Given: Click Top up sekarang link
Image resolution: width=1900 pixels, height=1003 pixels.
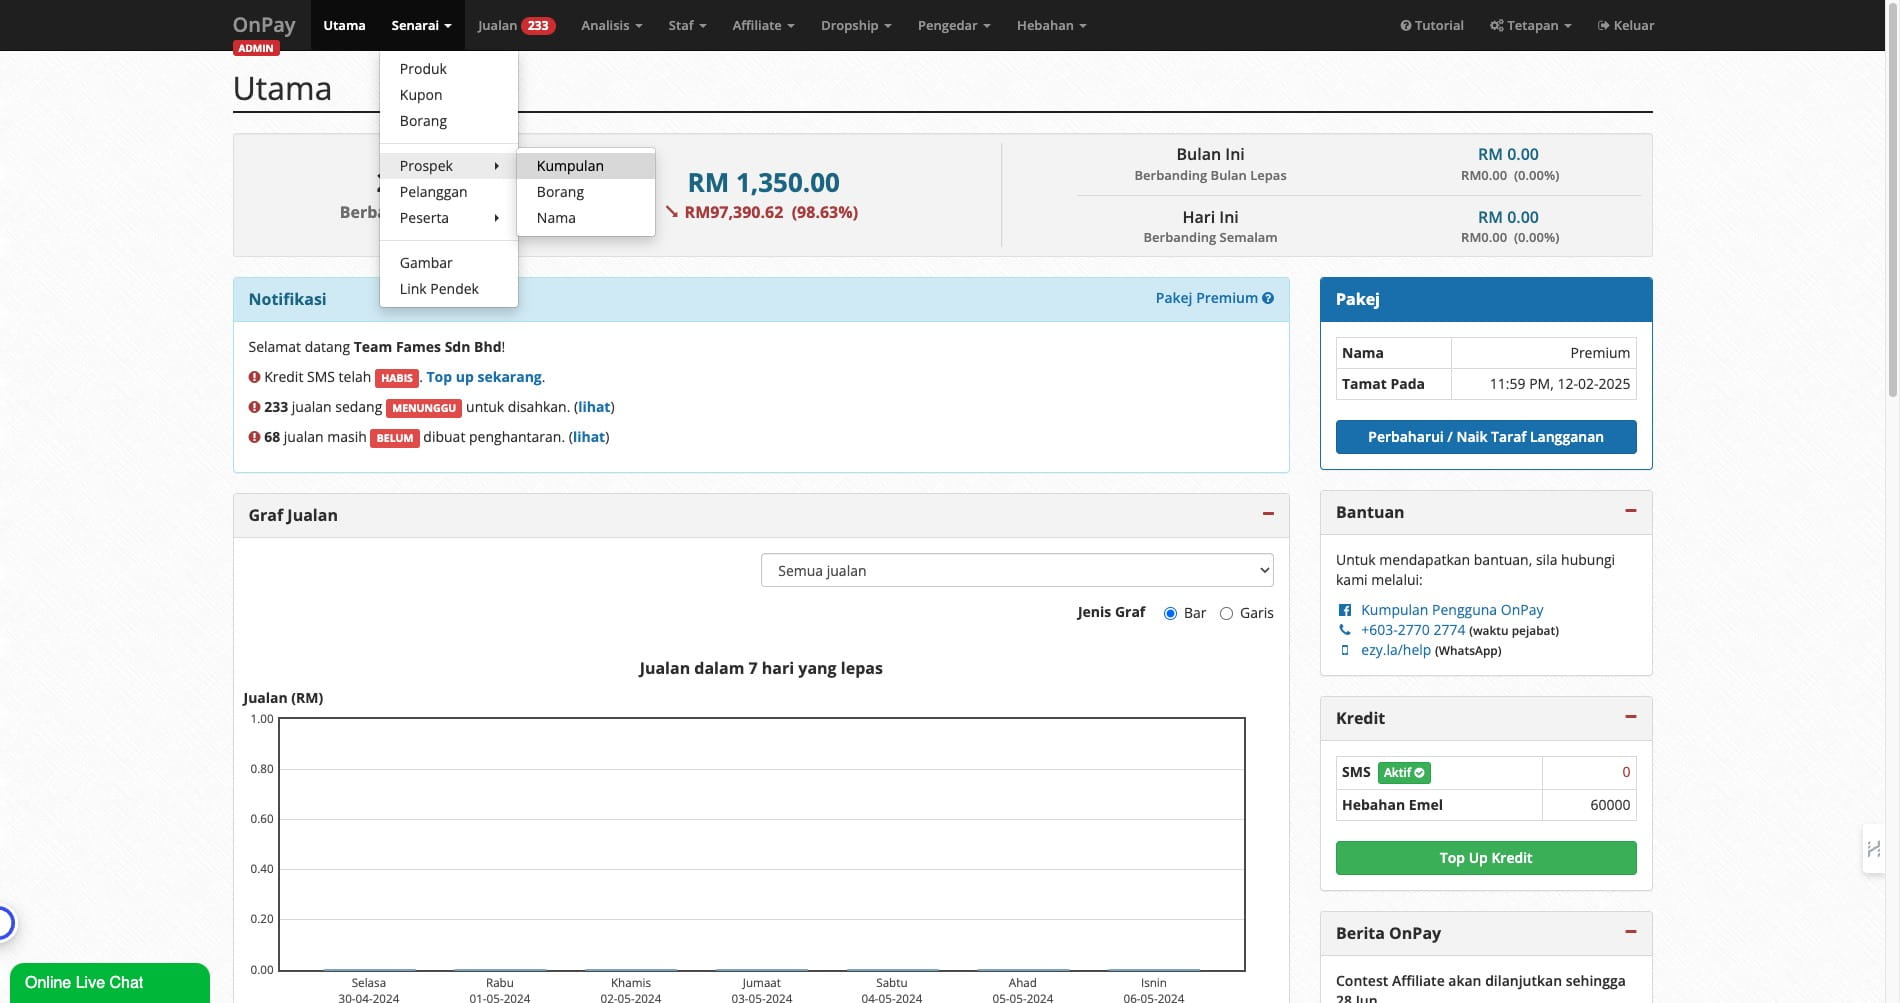Looking at the screenshot, I should point(484,377).
